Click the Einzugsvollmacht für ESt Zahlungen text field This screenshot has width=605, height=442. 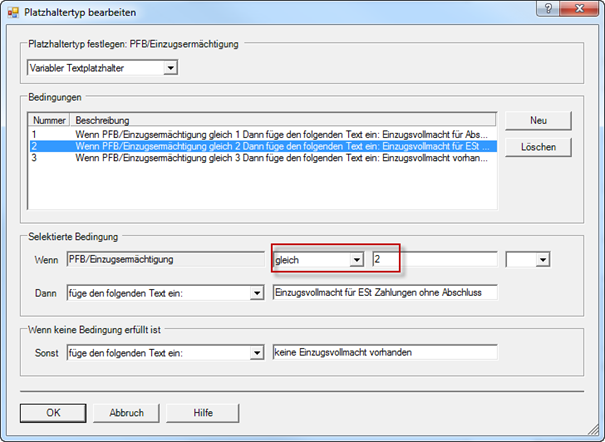[385, 293]
